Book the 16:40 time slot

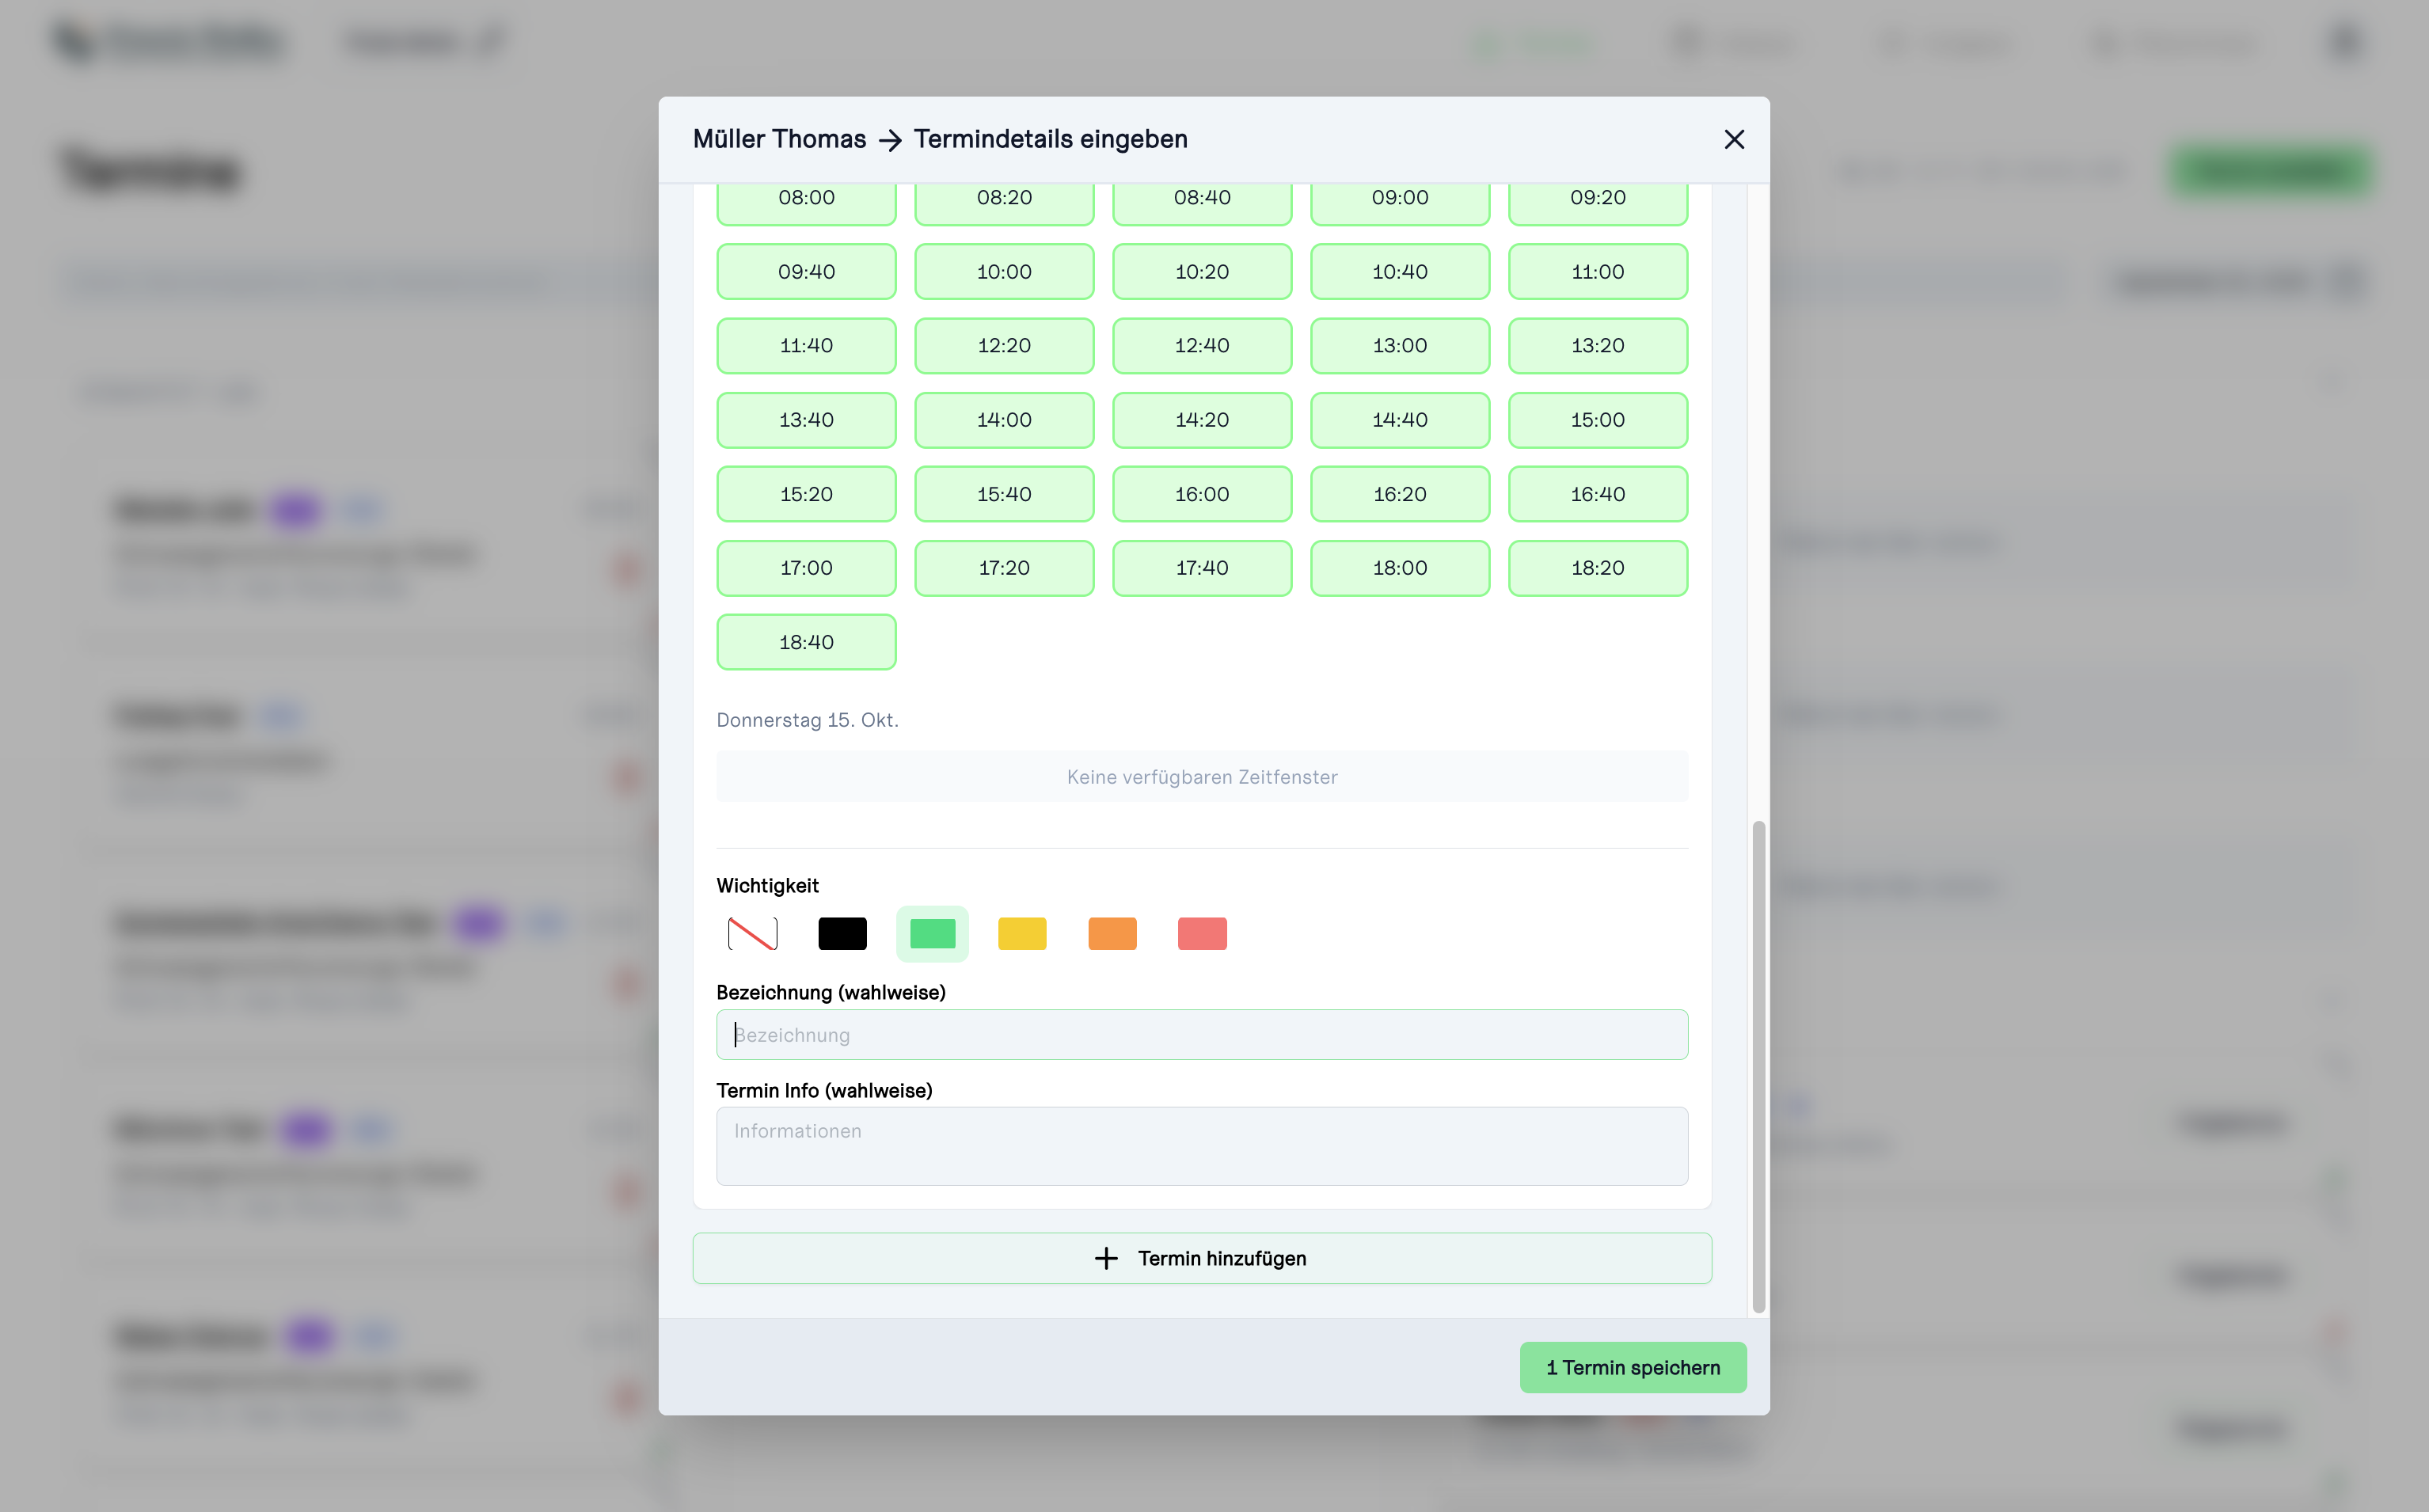1598,494
